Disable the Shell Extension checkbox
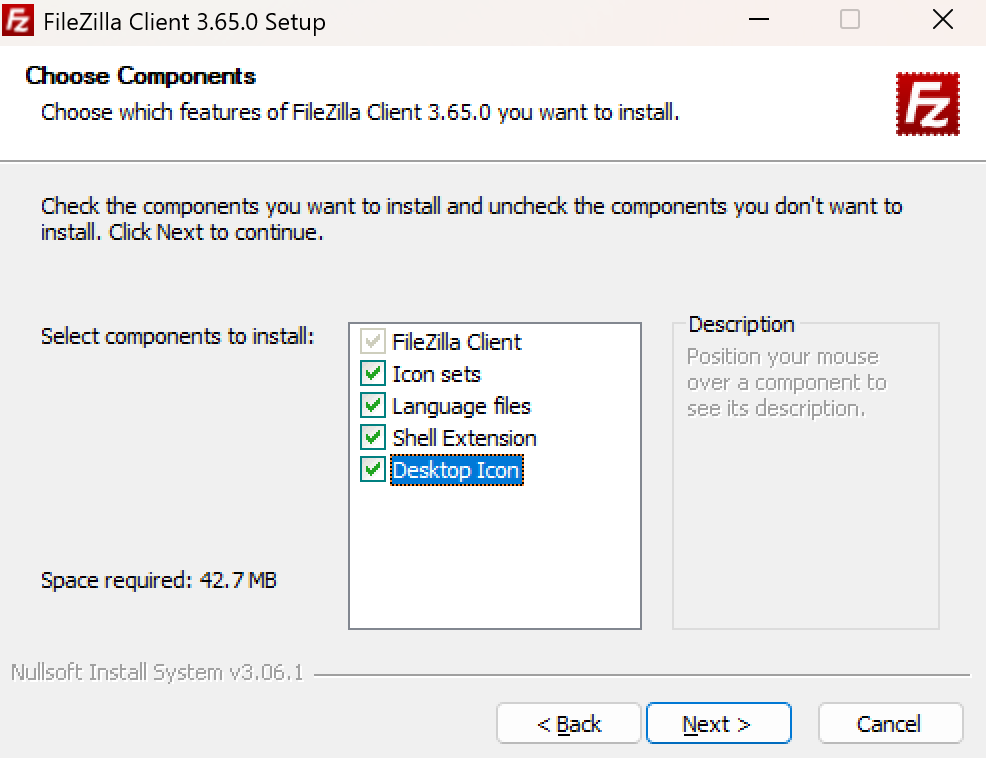Screen dimensions: 986x758 click(373, 438)
